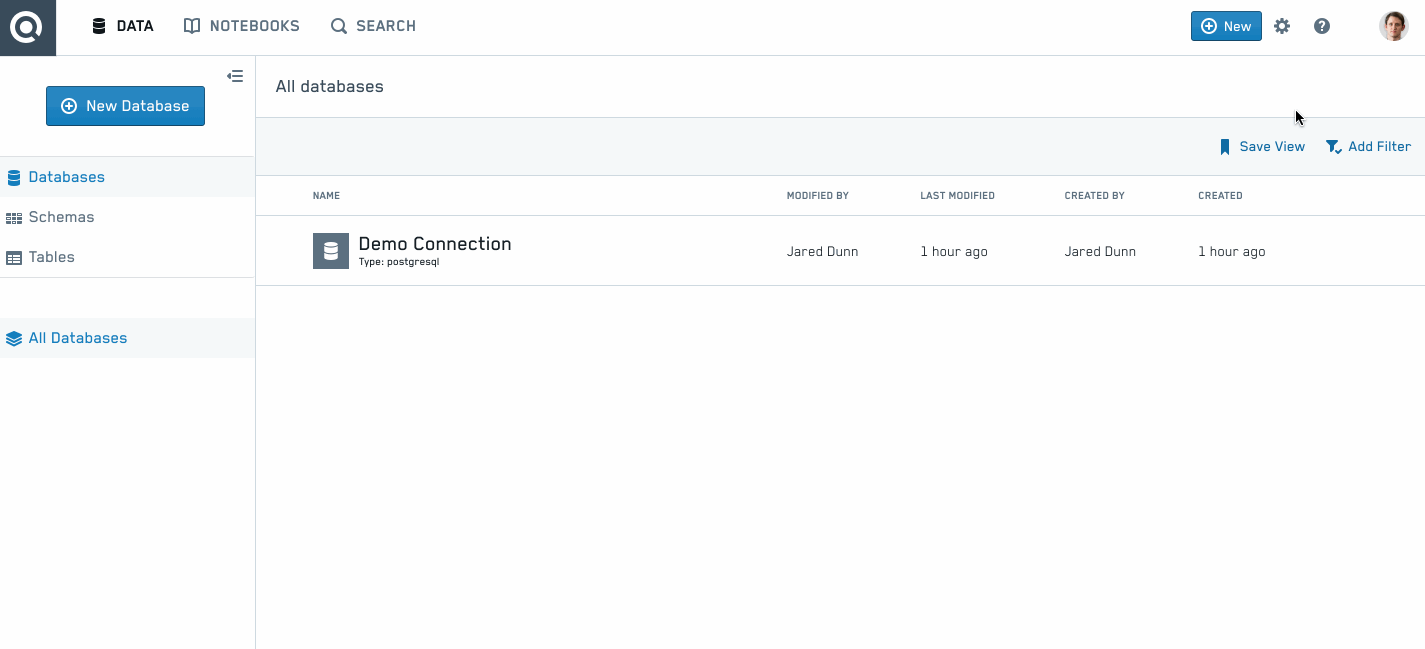The width and height of the screenshot is (1425, 649).
Task: Sort by the Created column header
Action: click(x=1220, y=196)
